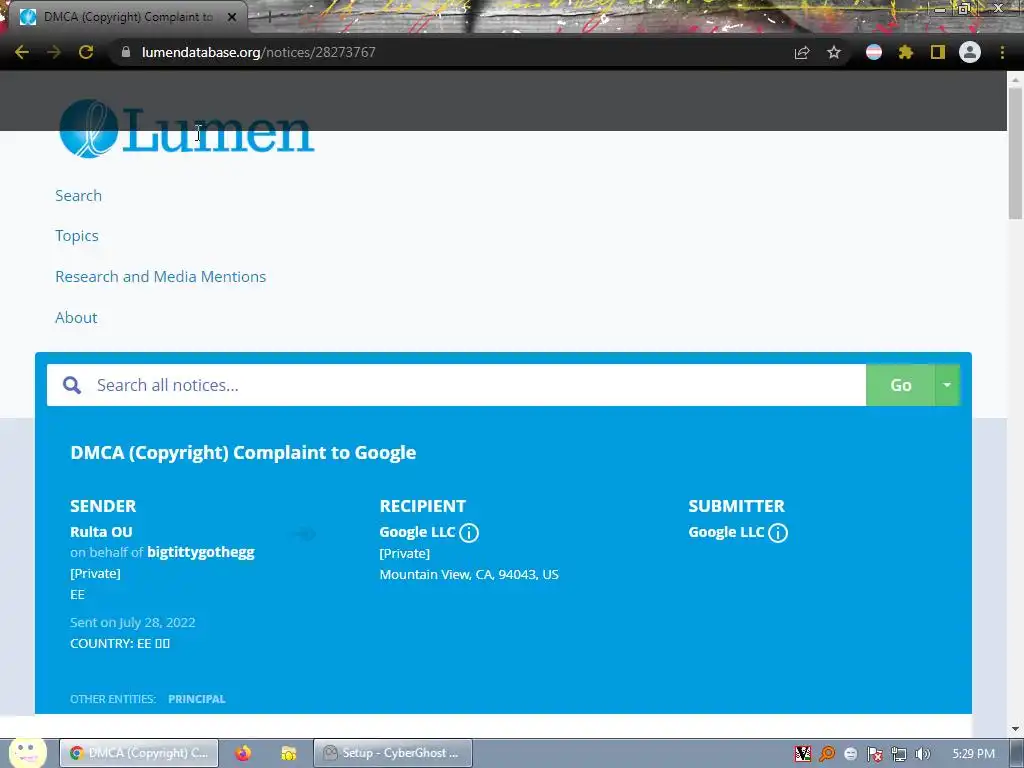This screenshot has height=768, width=1024.
Task: Show info icon beside Submitter Google LLC
Action: [x=778, y=533]
